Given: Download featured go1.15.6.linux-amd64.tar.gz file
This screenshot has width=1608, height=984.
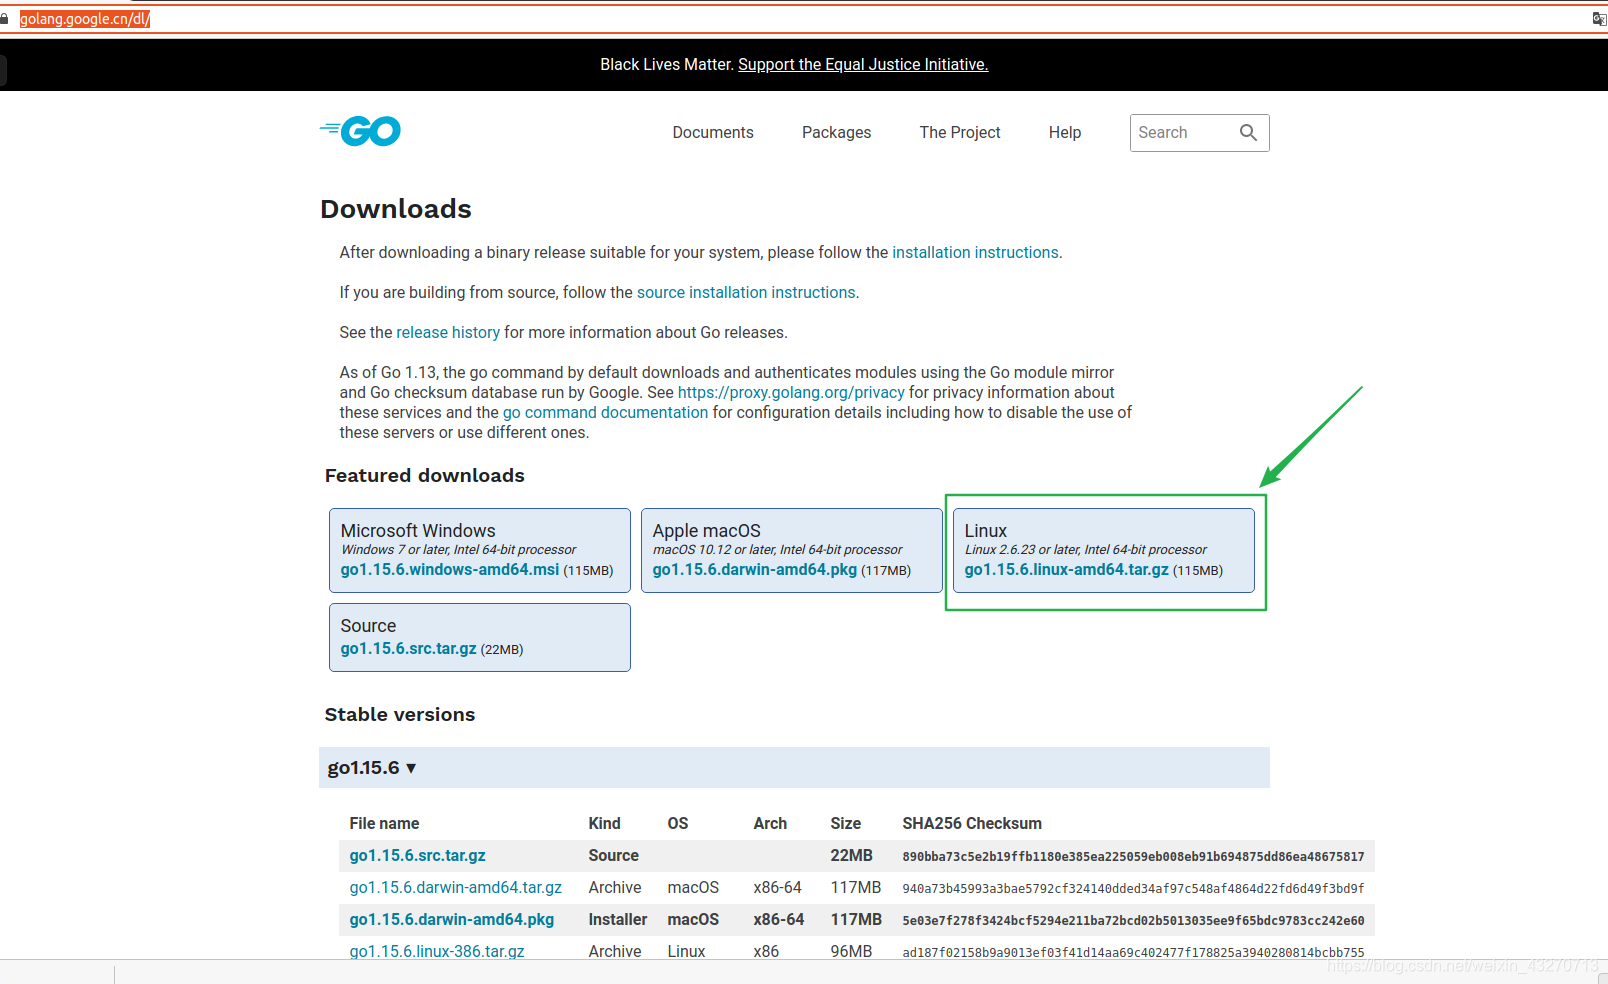Looking at the screenshot, I should [x=1066, y=569].
